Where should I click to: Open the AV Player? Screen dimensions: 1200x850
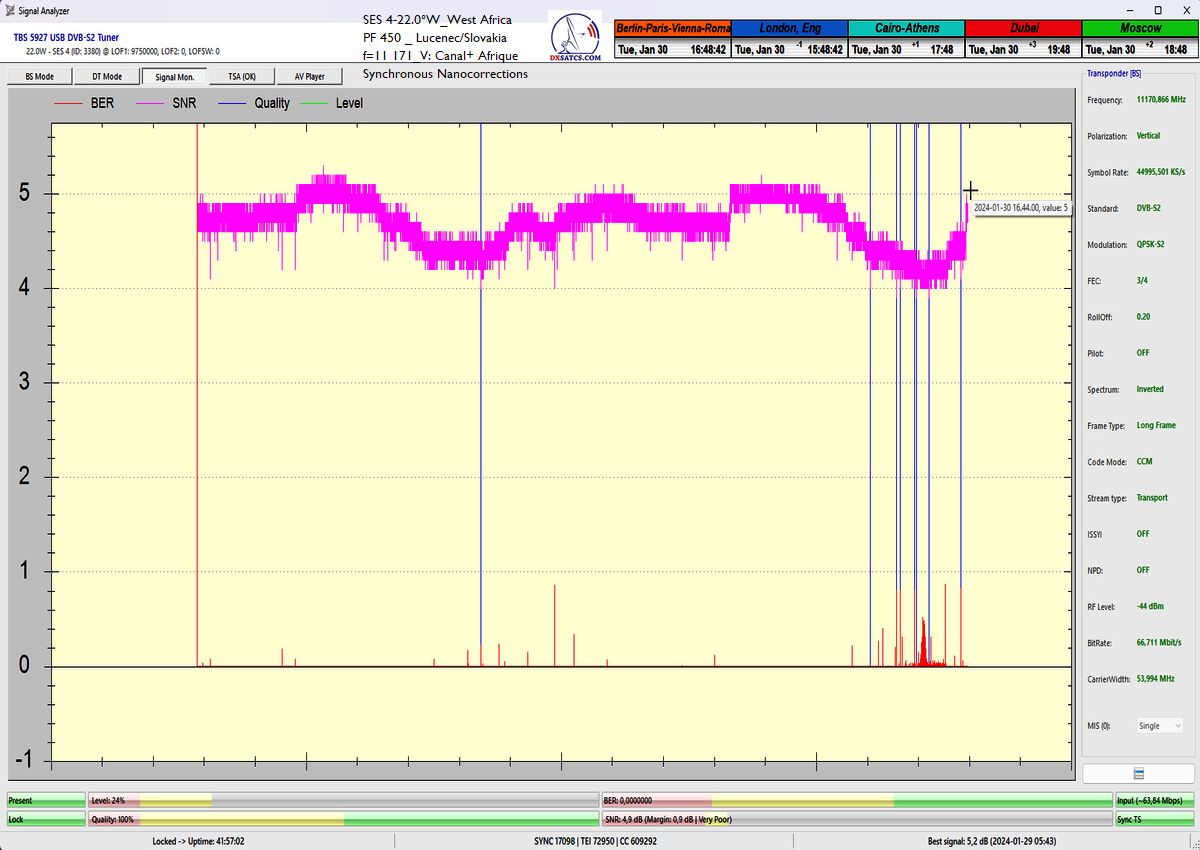coord(309,76)
